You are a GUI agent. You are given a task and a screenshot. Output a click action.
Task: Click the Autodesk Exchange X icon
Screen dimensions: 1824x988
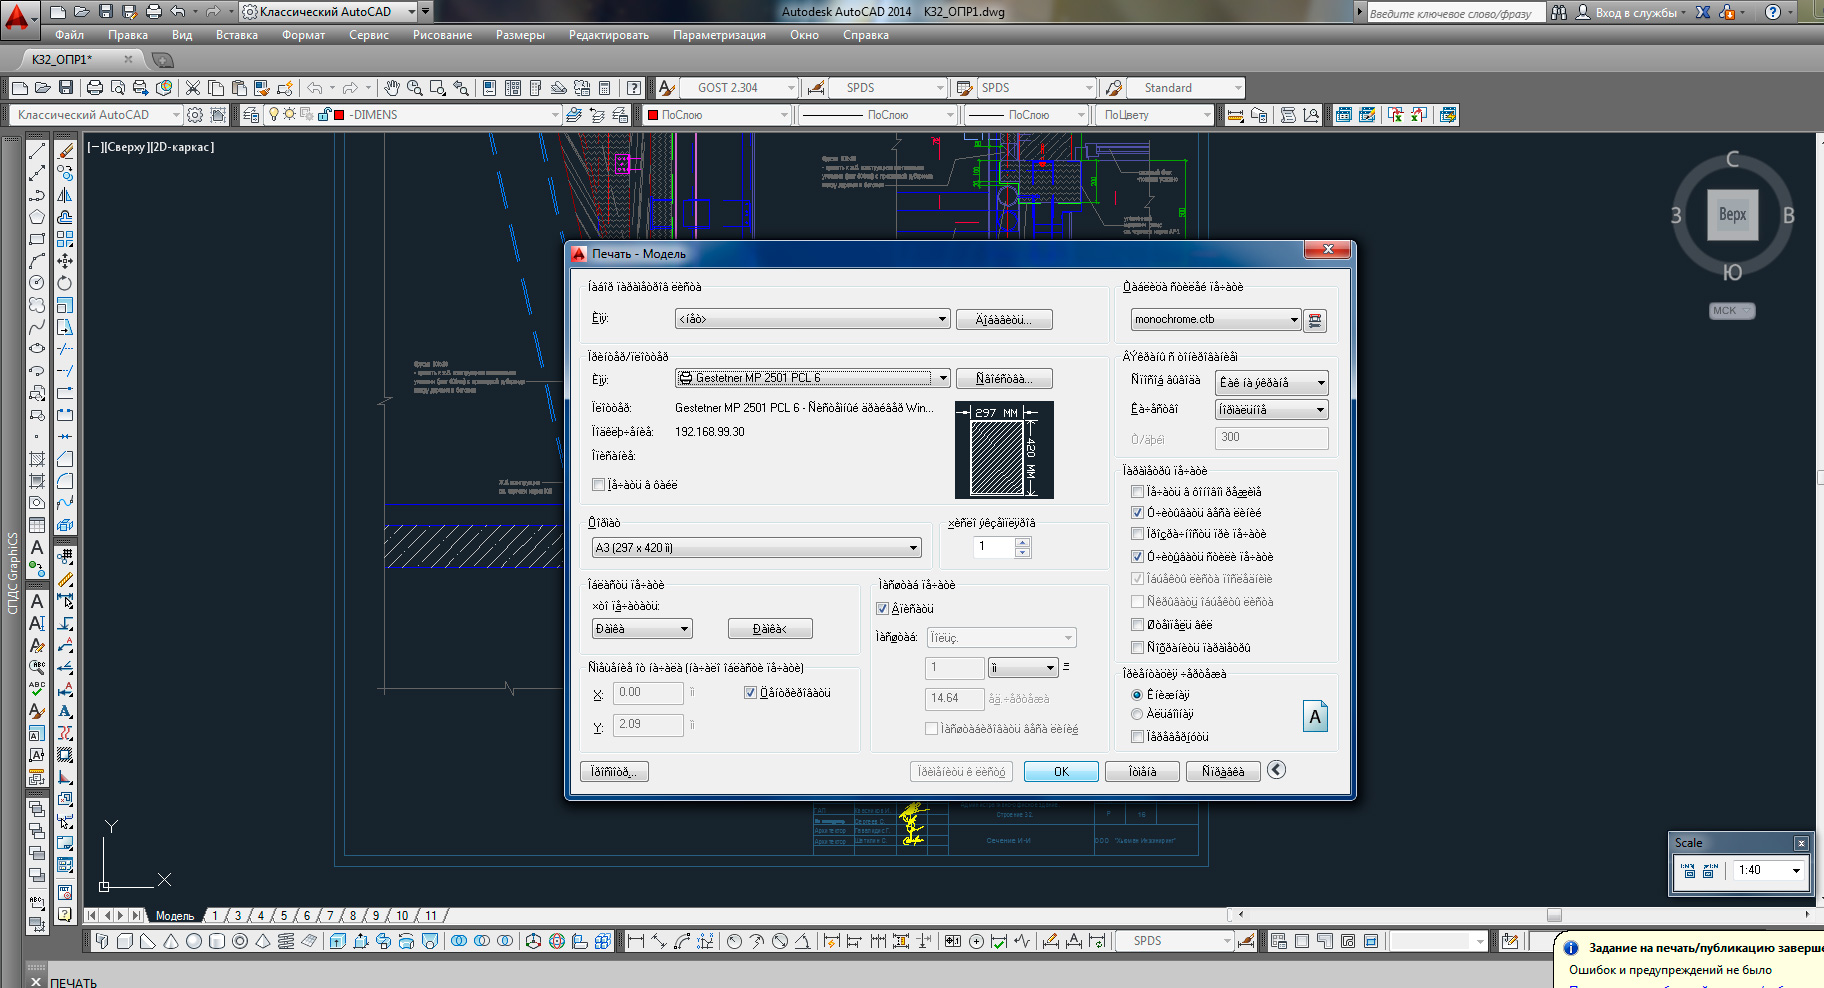click(1703, 12)
